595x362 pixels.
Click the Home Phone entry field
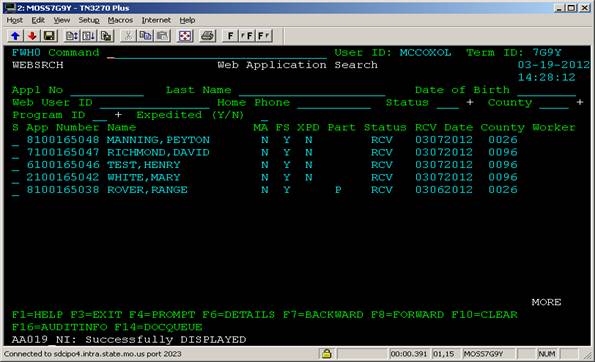334,103
